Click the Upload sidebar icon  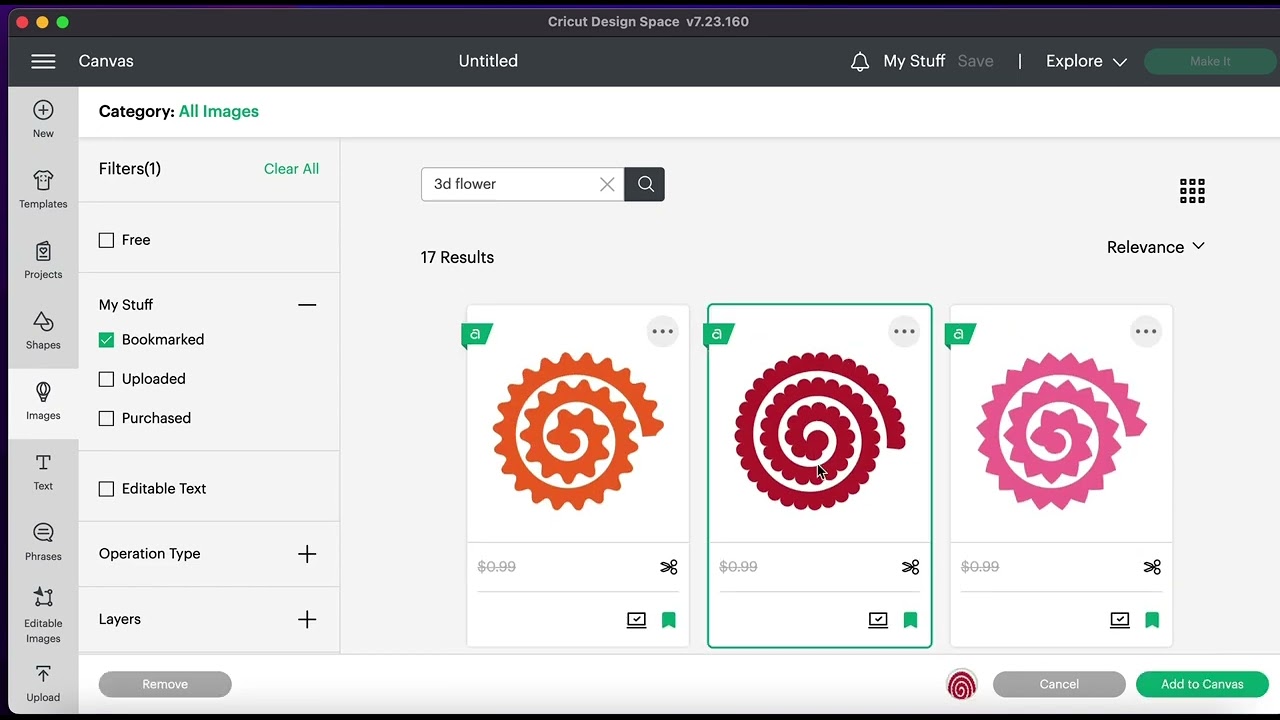click(43, 684)
